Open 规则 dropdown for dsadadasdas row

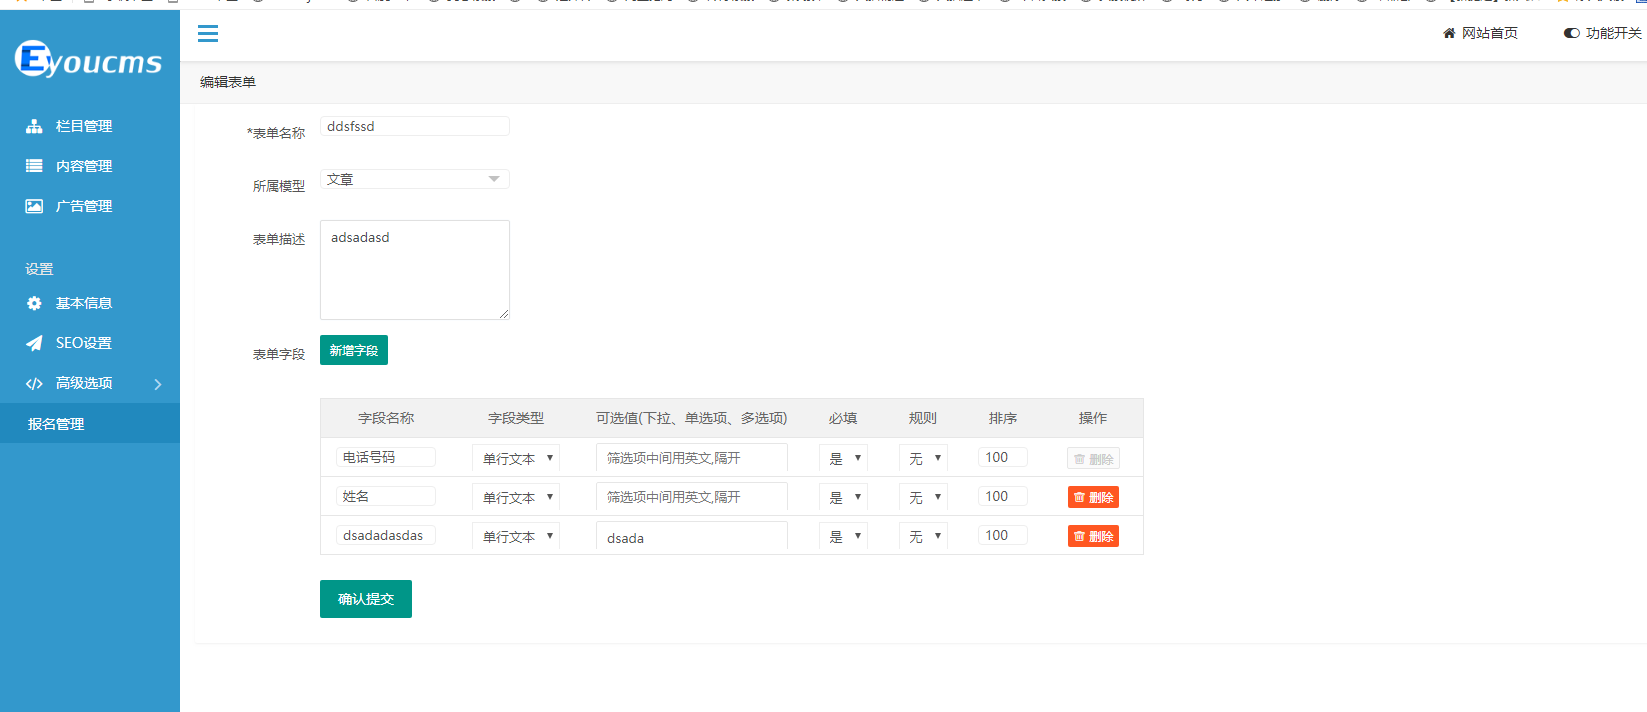[923, 536]
